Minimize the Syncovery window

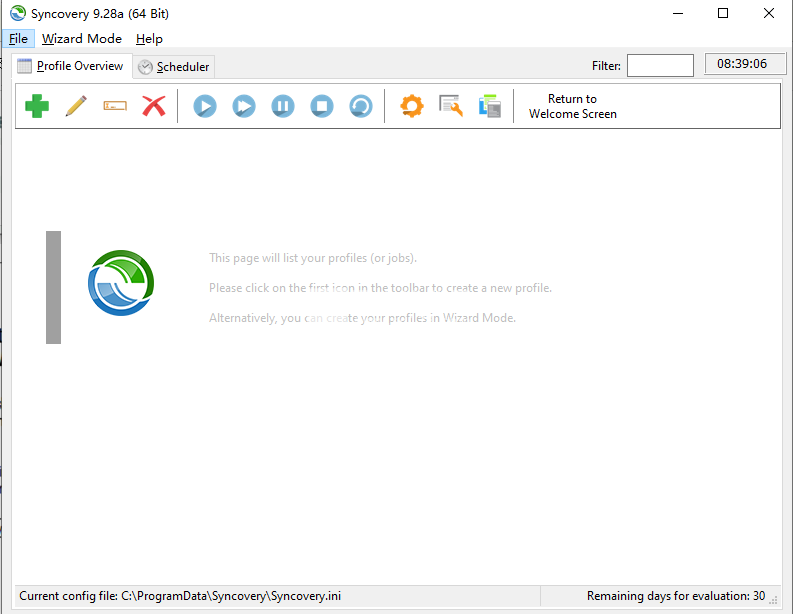pos(678,13)
